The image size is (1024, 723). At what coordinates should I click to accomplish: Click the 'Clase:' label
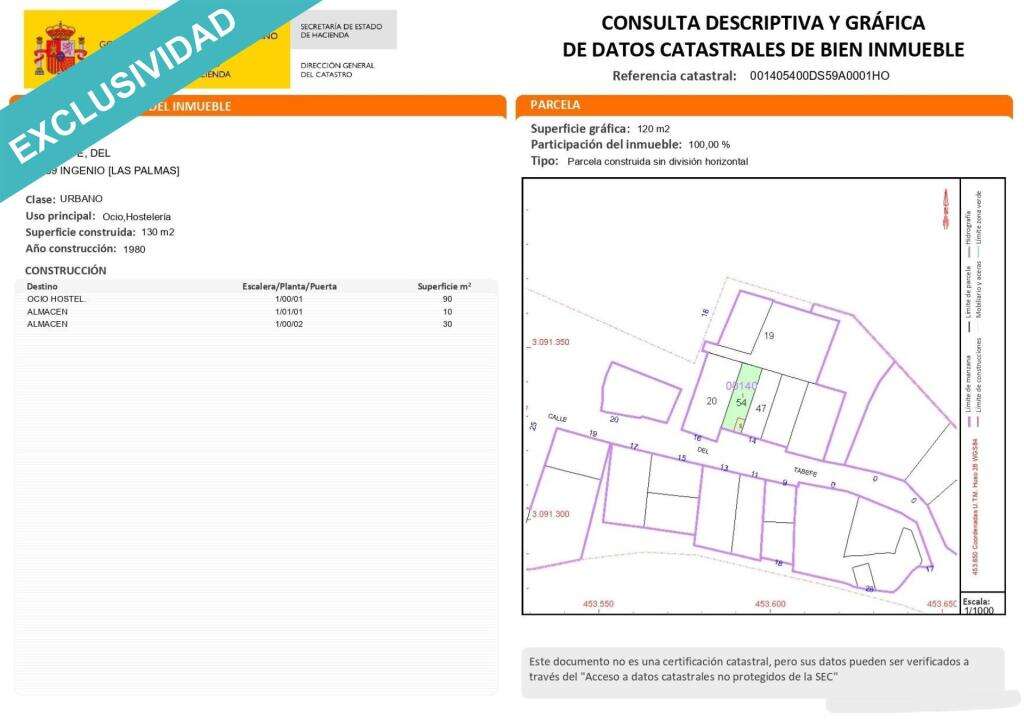[40, 199]
